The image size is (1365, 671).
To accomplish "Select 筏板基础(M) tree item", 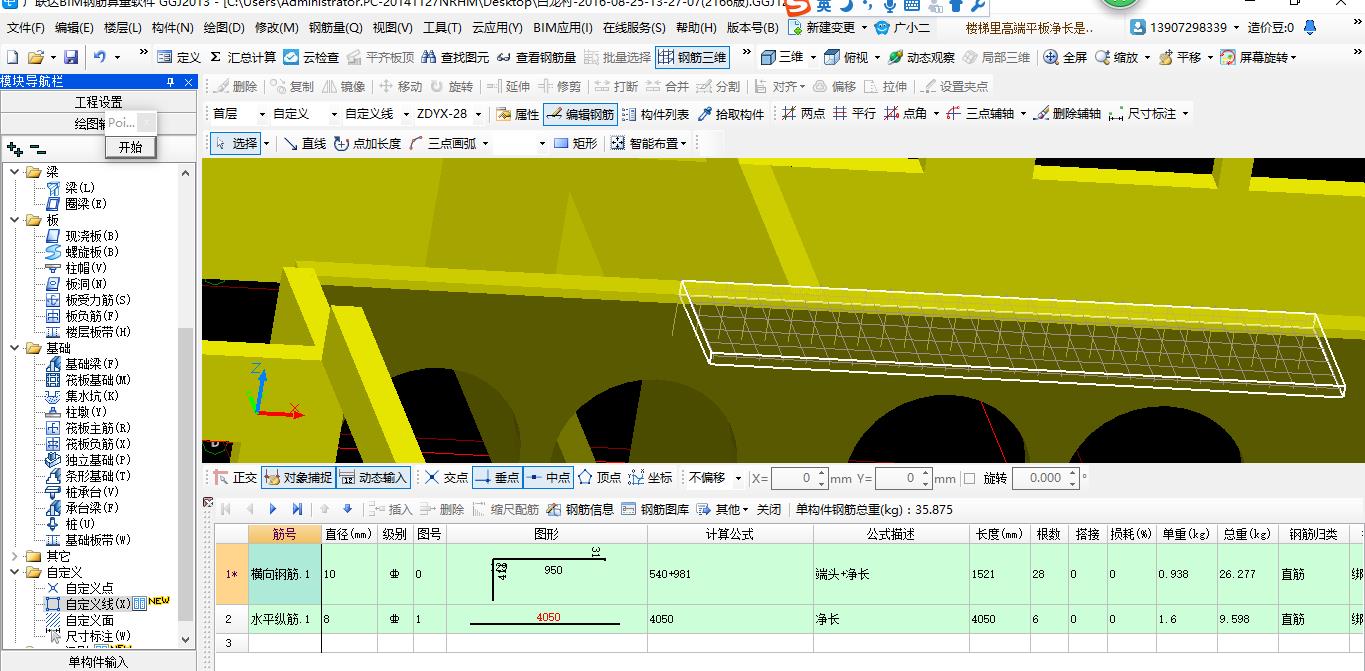I will (98, 380).
